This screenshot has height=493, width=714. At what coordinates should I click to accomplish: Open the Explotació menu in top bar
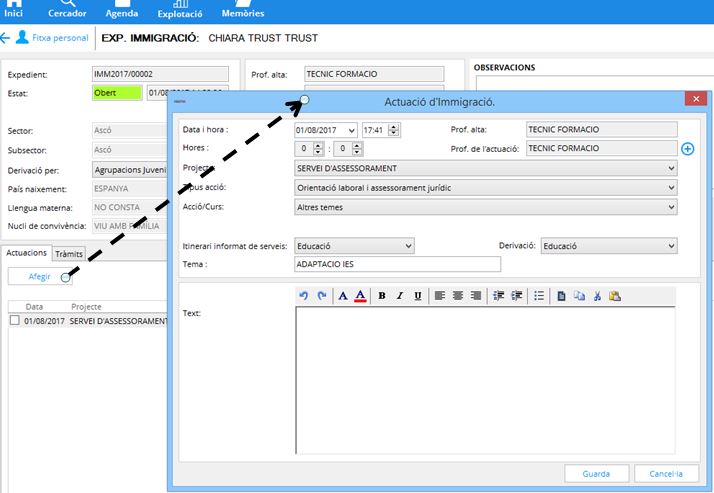click(x=180, y=11)
